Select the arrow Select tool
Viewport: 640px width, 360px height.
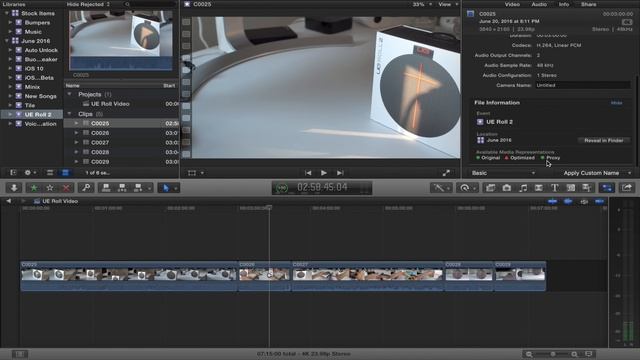[166, 188]
